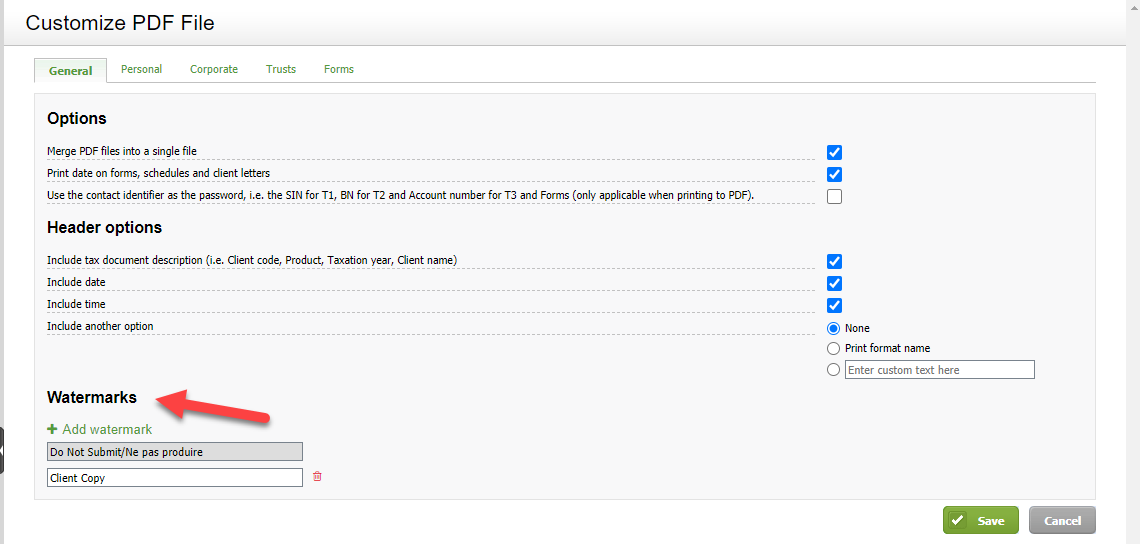The width and height of the screenshot is (1140, 544).
Task: Switch to the Trusts tab
Action: (x=281, y=69)
